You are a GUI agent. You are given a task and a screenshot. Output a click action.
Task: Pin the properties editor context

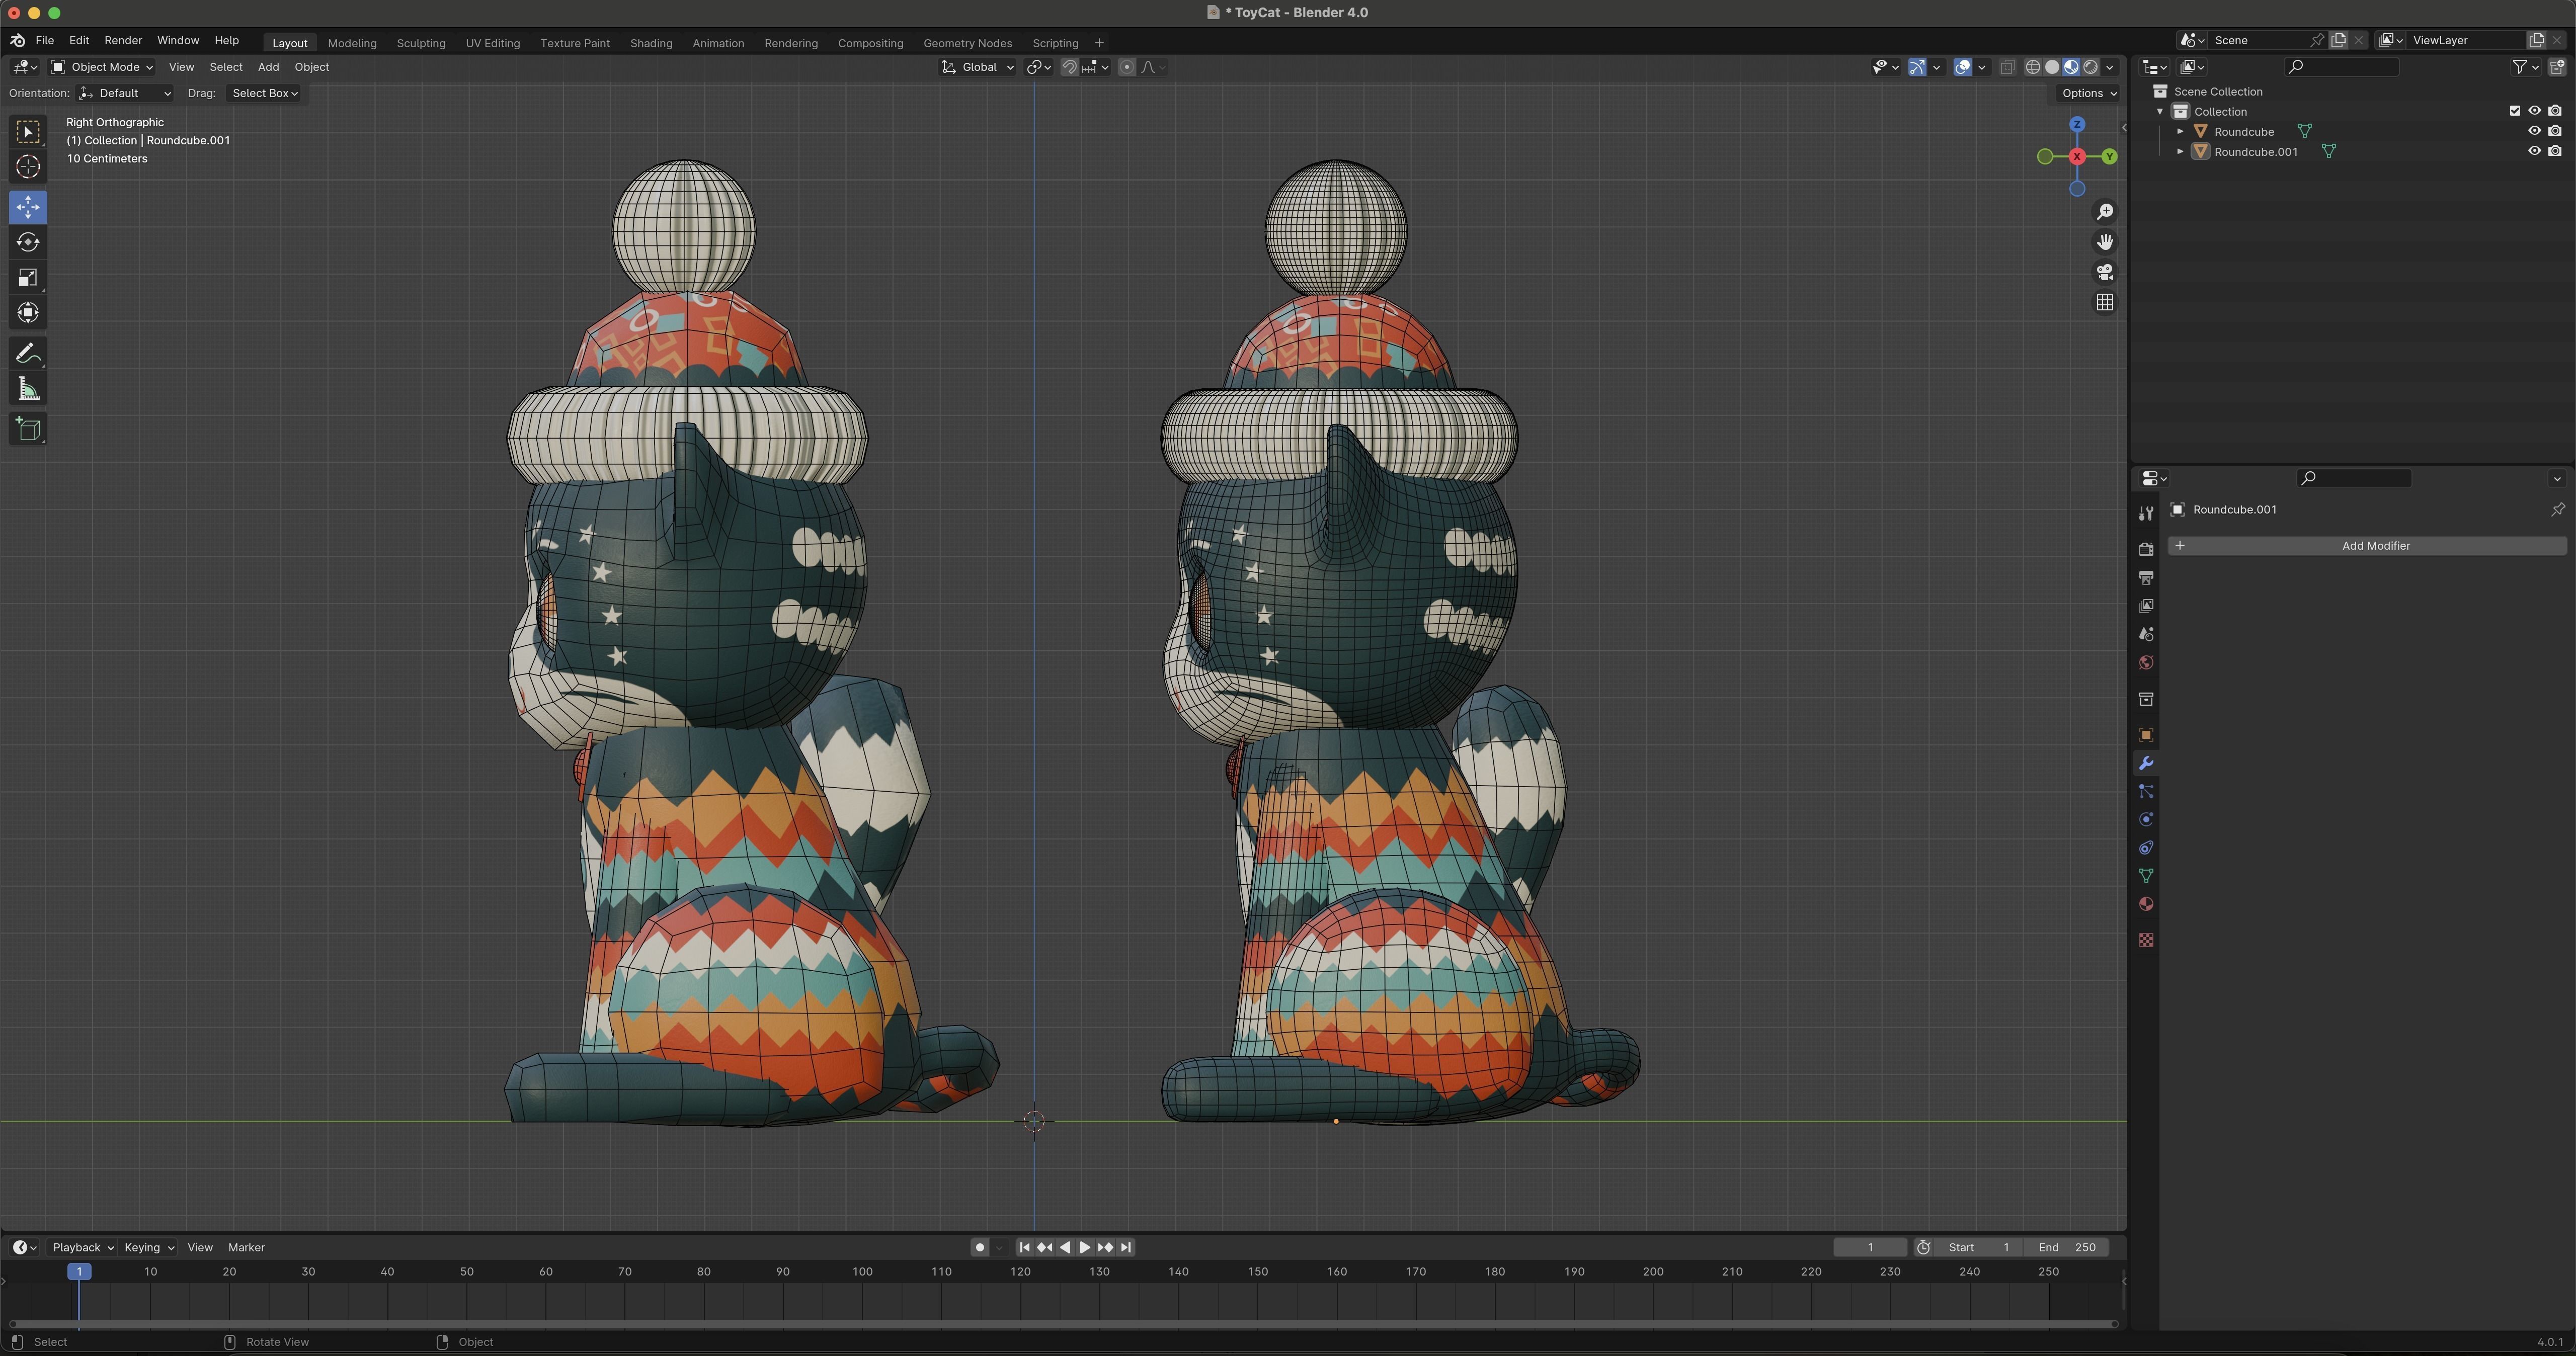pyautogui.click(x=2557, y=509)
